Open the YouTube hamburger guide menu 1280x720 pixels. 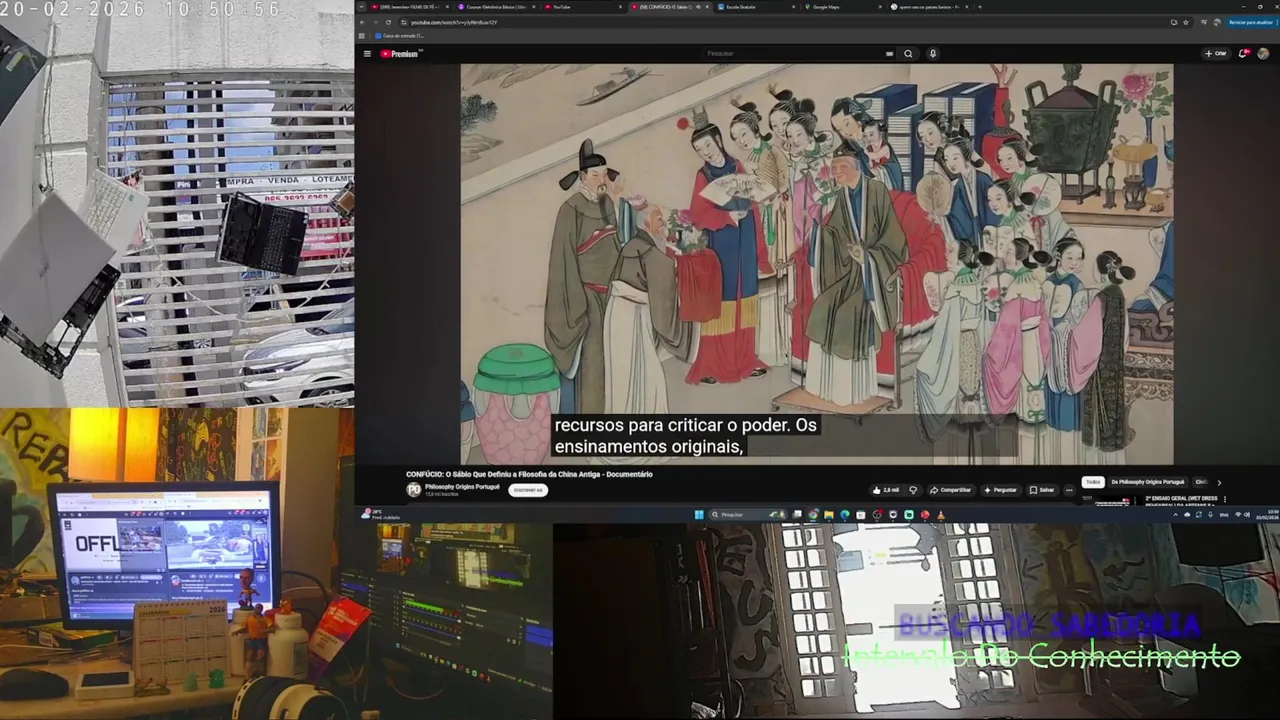pos(367,54)
